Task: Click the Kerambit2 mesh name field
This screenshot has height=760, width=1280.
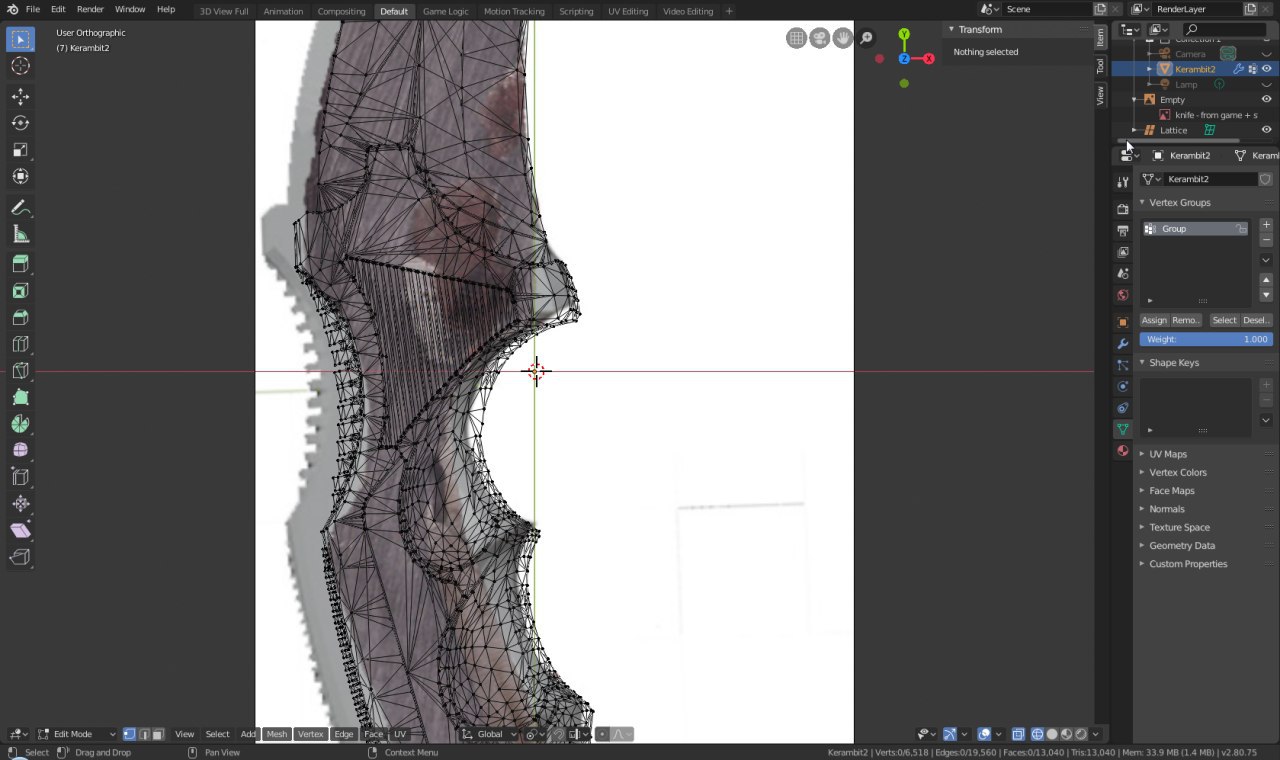Action: pyautogui.click(x=1210, y=179)
